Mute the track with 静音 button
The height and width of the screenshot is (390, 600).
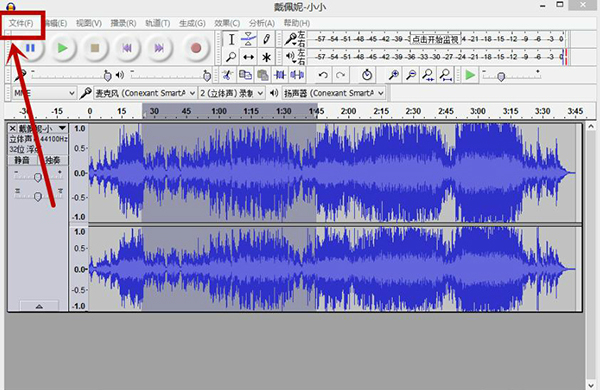tap(22, 160)
